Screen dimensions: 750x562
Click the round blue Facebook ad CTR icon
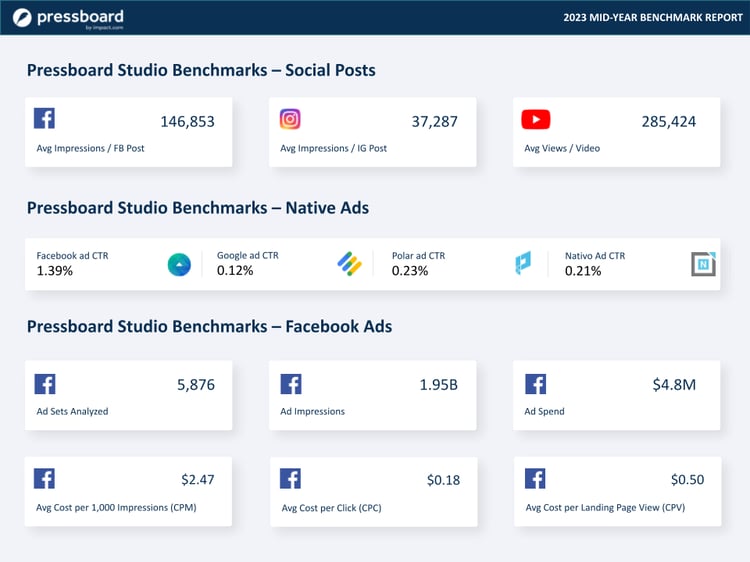click(179, 264)
